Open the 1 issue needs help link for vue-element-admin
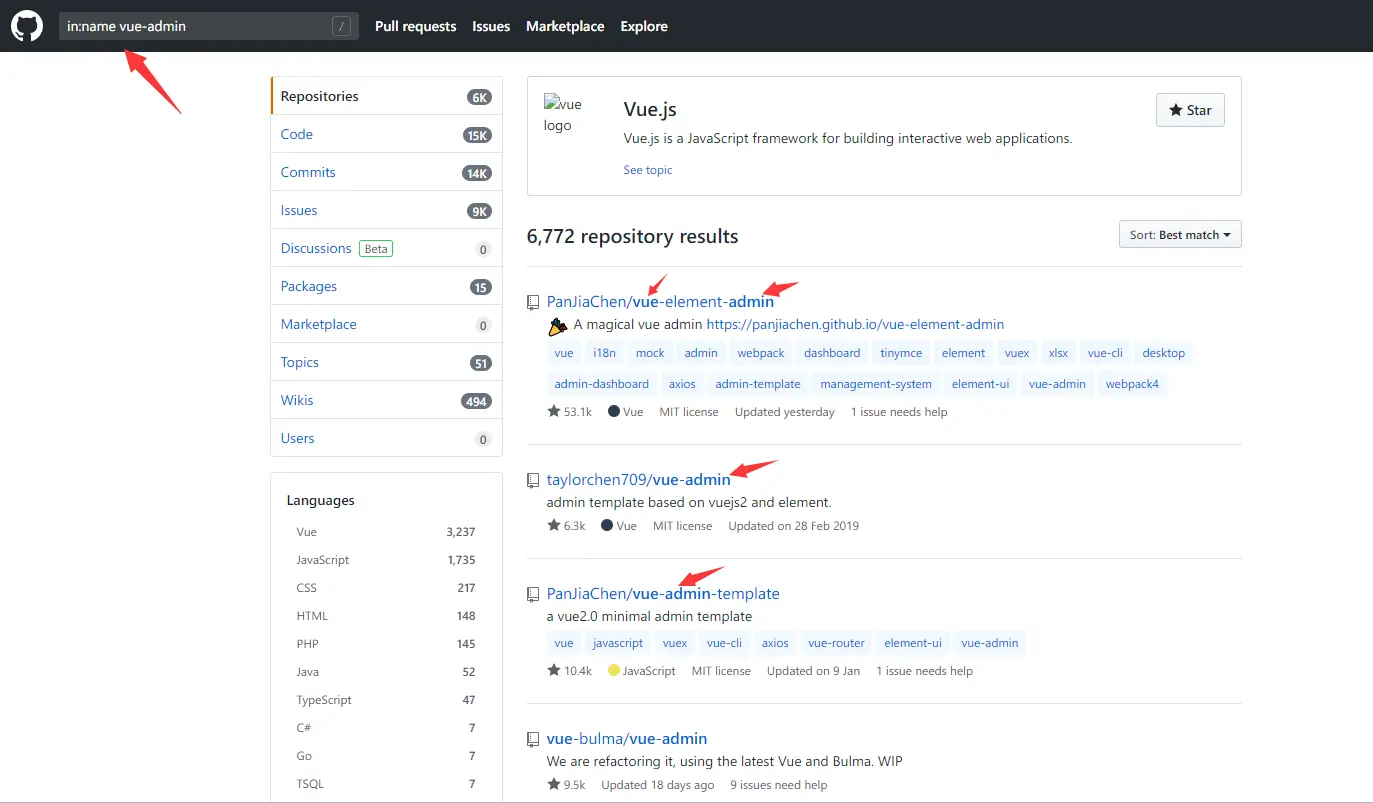The width and height of the screenshot is (1373, 803). point(899,412)
